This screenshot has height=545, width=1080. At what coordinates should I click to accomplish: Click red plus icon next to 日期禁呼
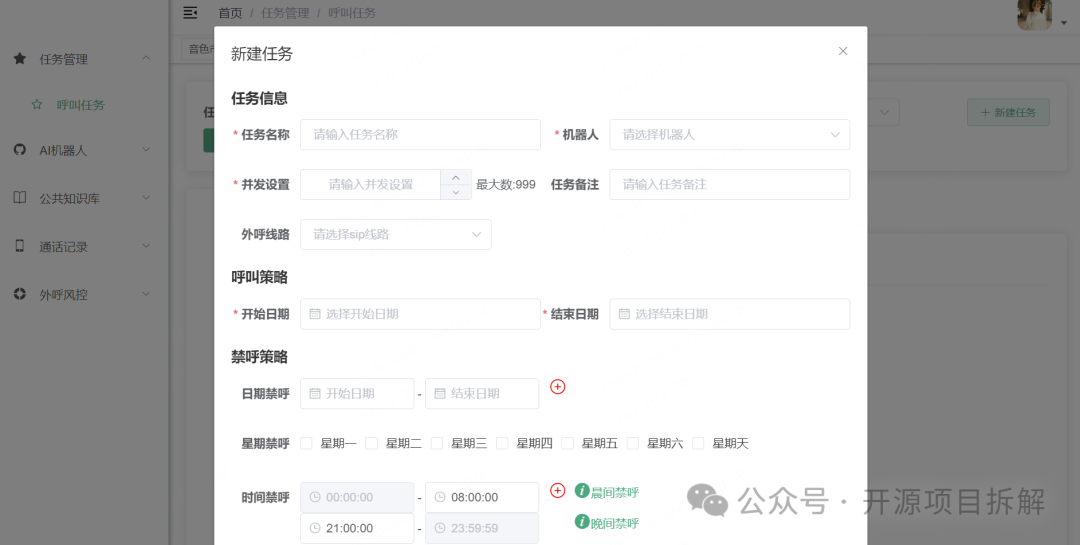(x=558, y=387)
